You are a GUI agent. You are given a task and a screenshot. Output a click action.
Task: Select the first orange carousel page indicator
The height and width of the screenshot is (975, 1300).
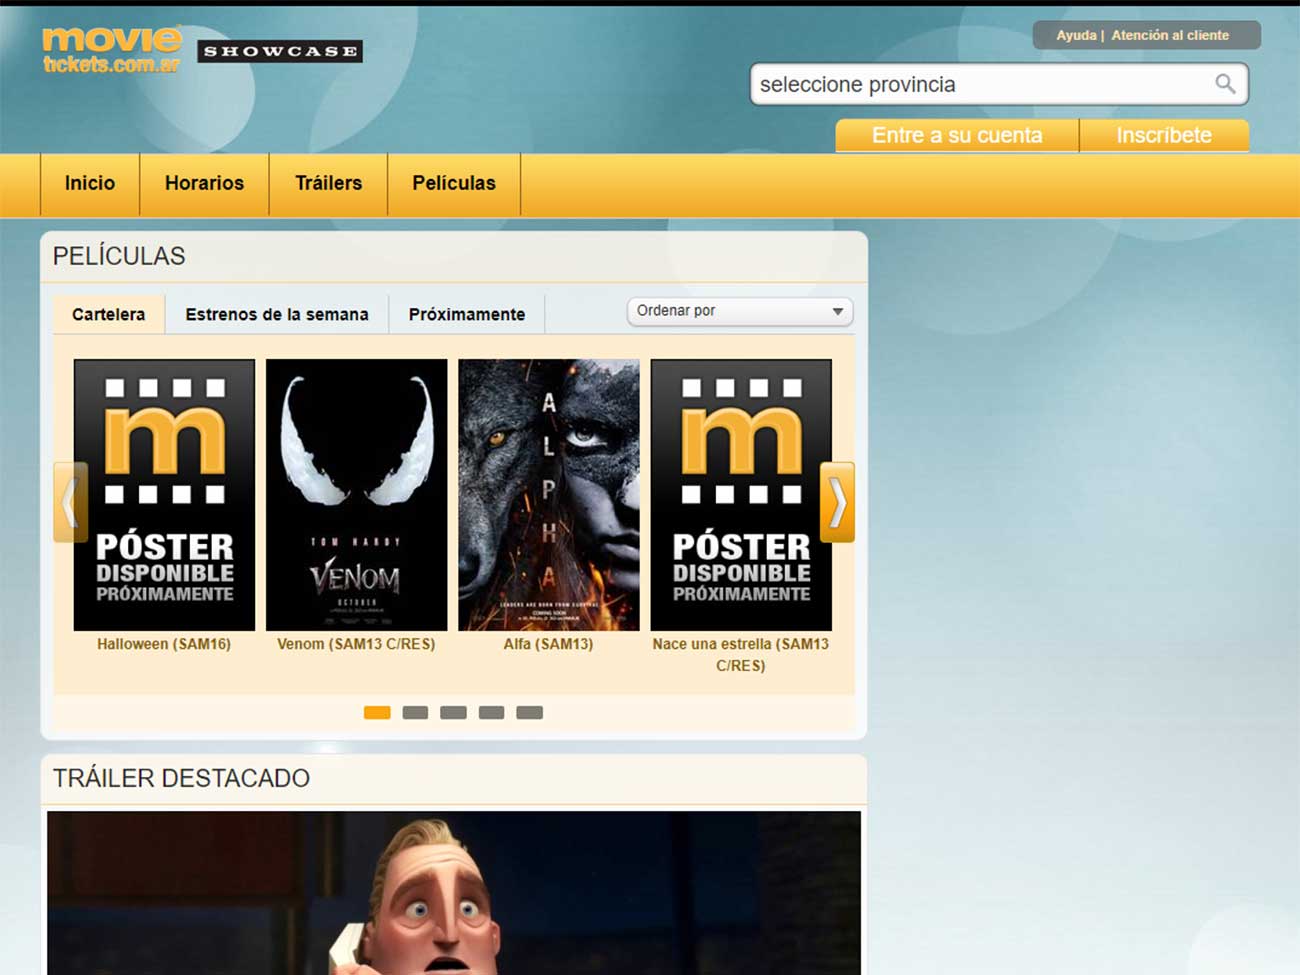tap(377, 713)
